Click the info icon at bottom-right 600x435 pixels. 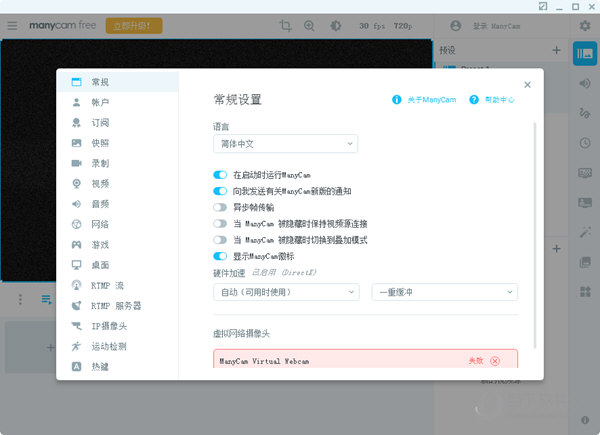(585, 420)
